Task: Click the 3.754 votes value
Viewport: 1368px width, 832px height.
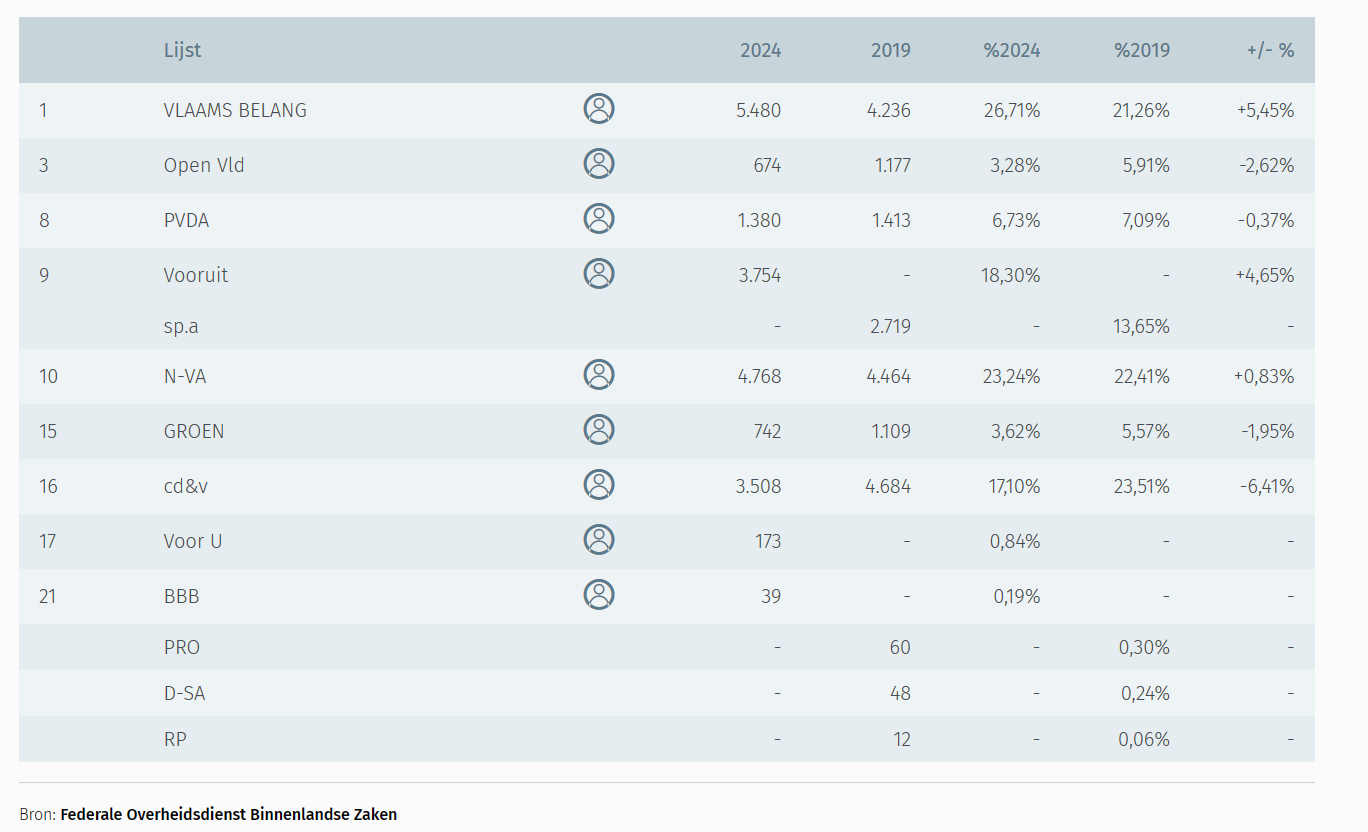Action: pos(760,276)
